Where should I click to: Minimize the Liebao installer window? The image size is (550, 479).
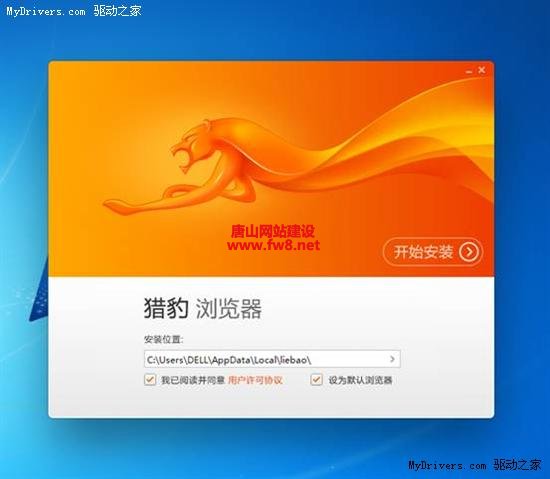469,71
